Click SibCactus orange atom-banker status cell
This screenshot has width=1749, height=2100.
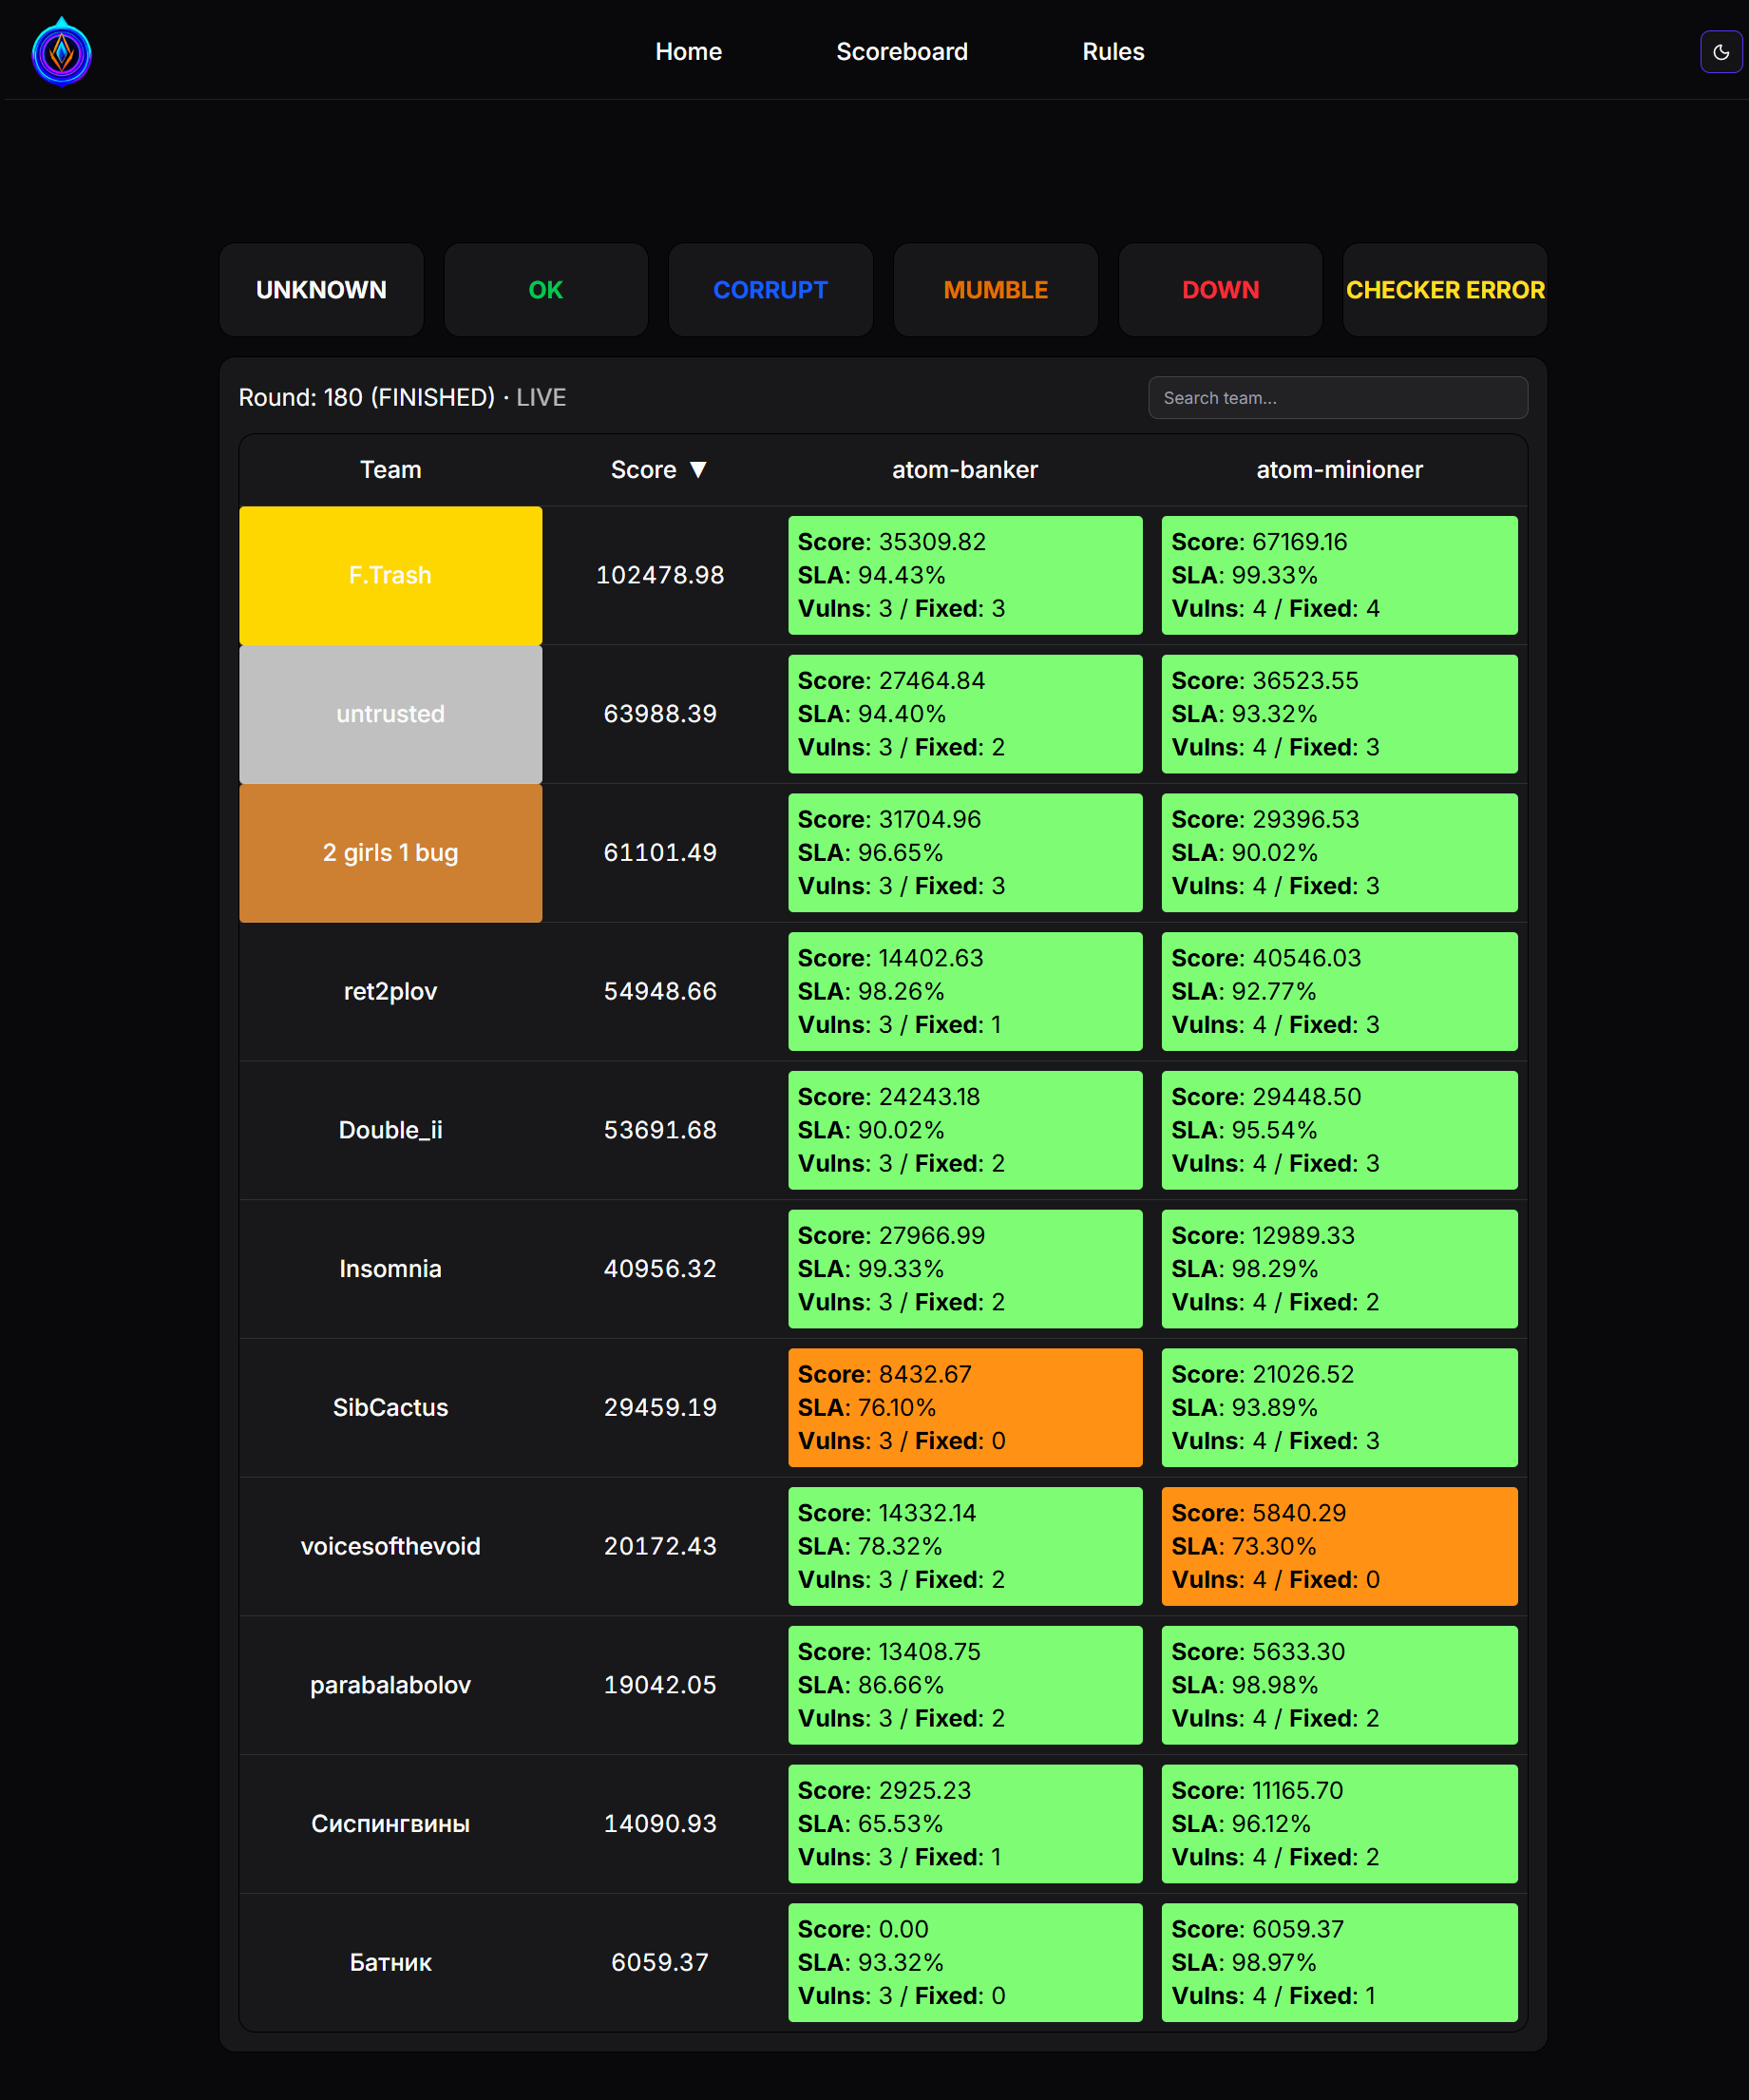pyautogui.click(x=964, y=1407)
